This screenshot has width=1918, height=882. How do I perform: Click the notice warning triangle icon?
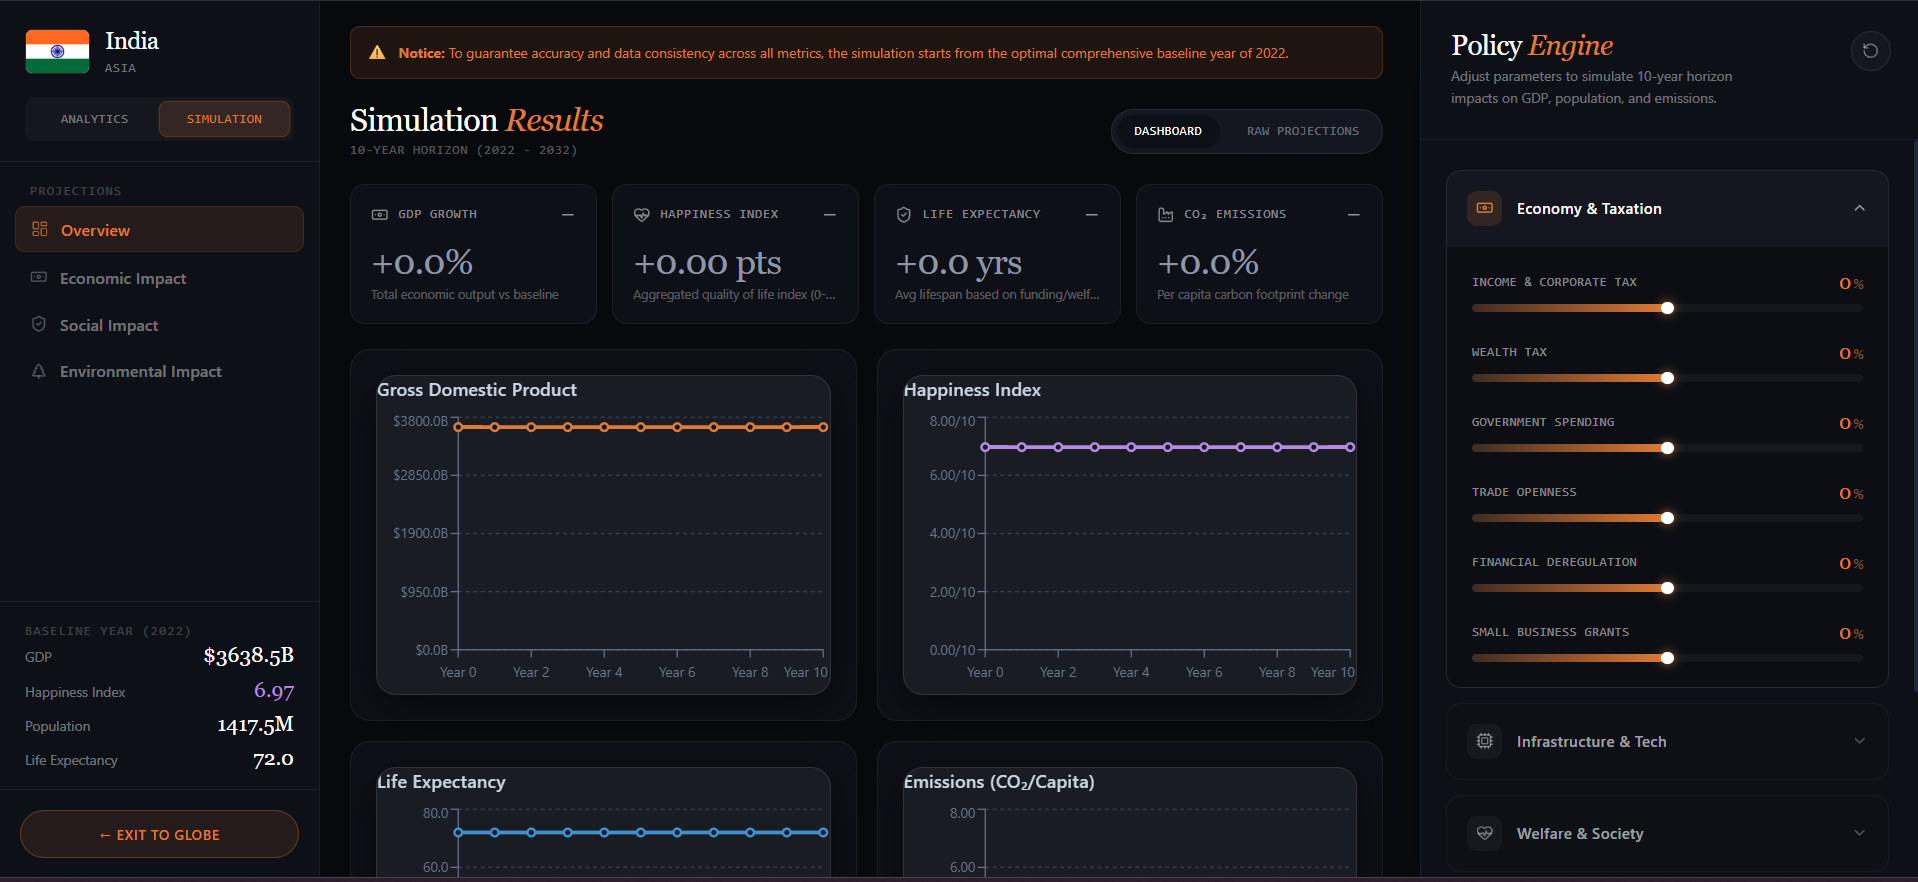pos(377,53)
